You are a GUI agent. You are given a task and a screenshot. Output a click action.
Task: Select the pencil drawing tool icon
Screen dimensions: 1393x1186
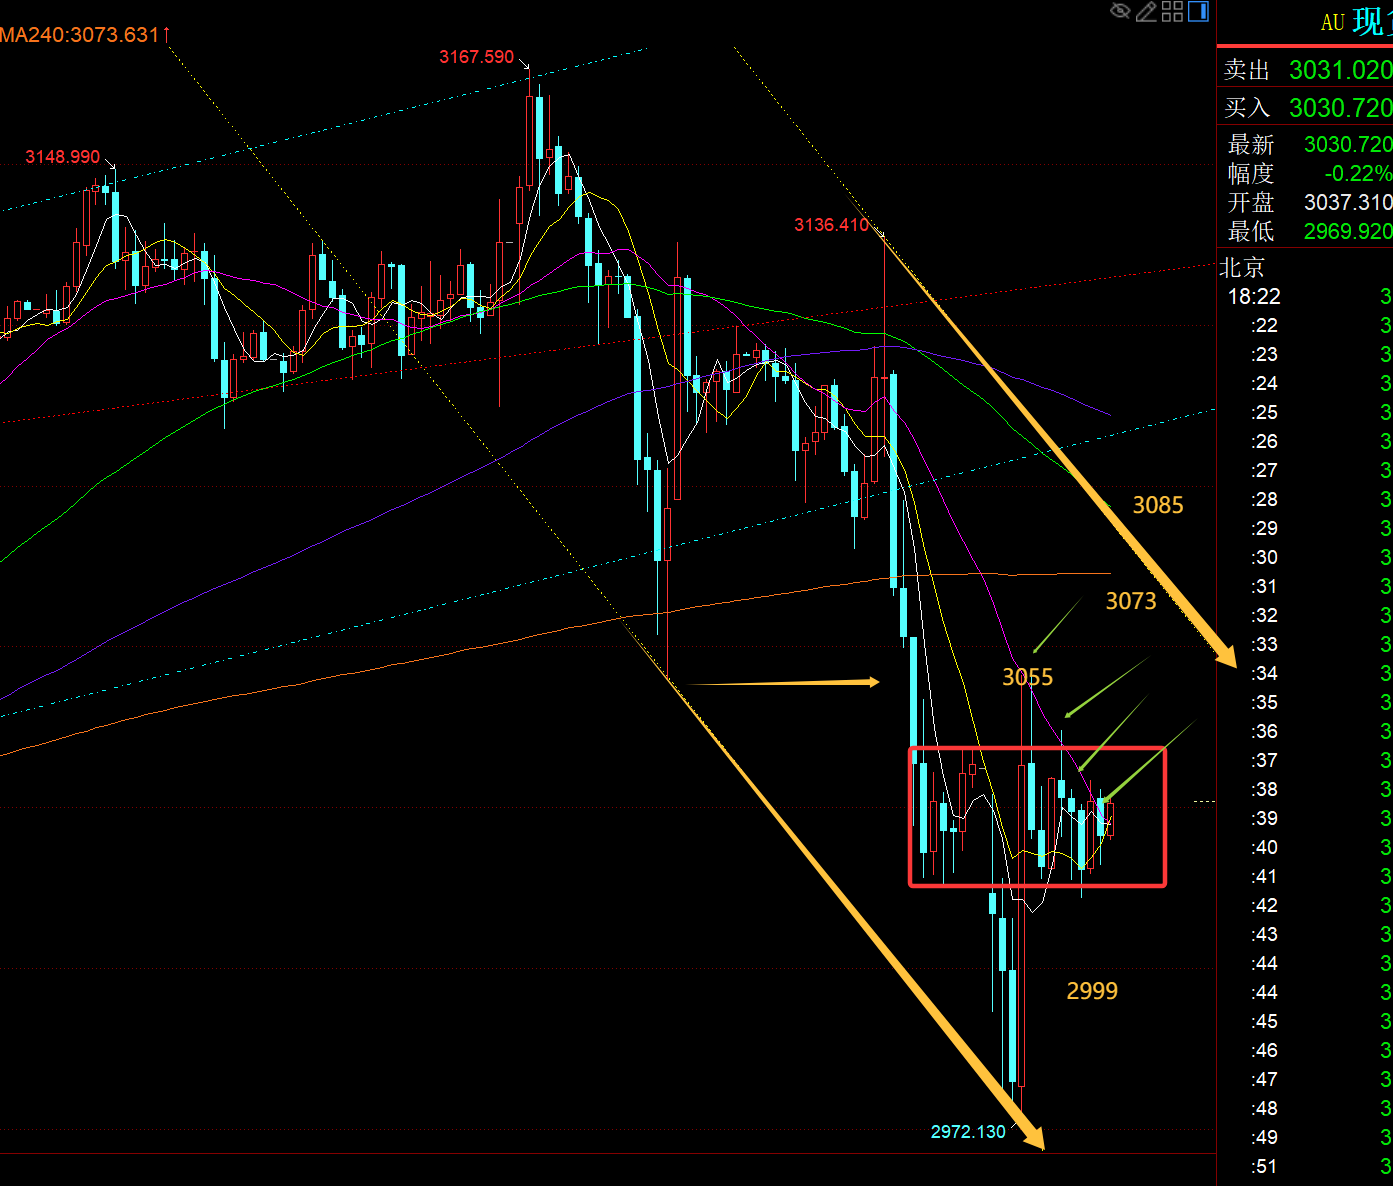click(1146, 11)
